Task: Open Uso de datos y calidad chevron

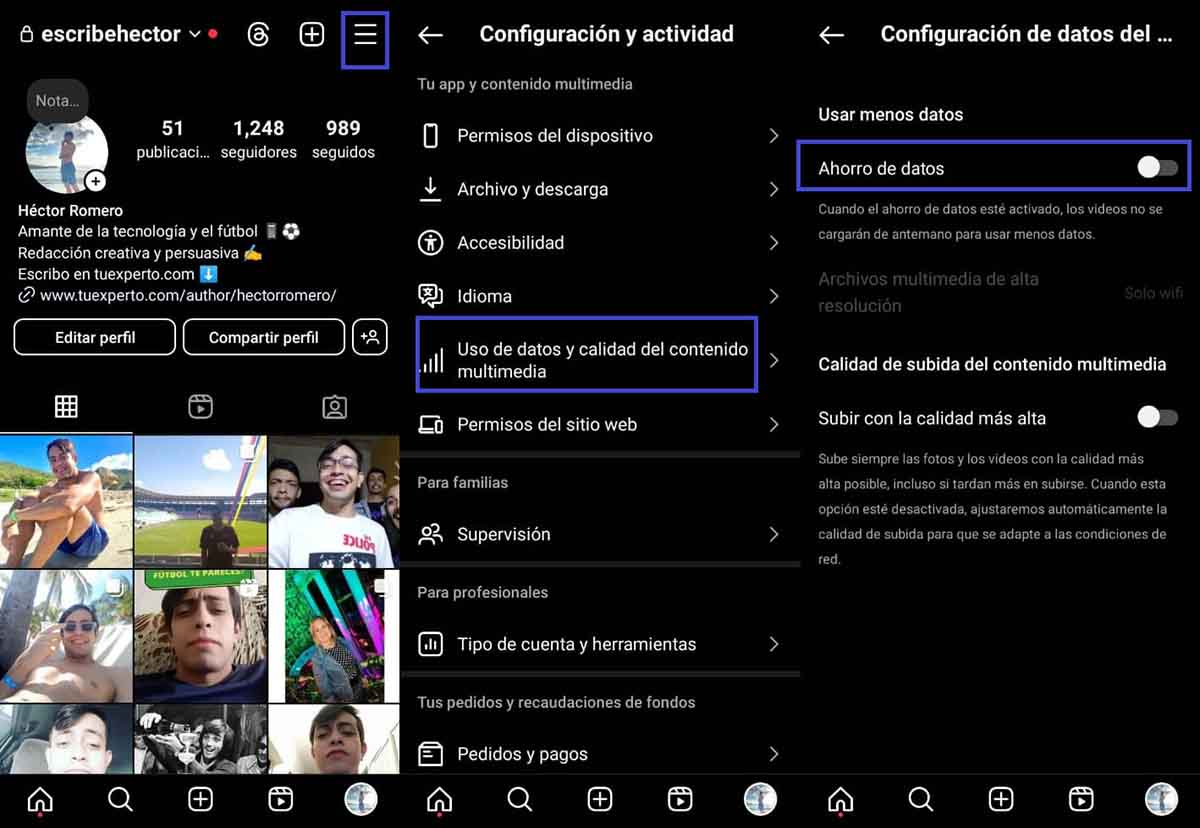Action: (x=774, y=360)
